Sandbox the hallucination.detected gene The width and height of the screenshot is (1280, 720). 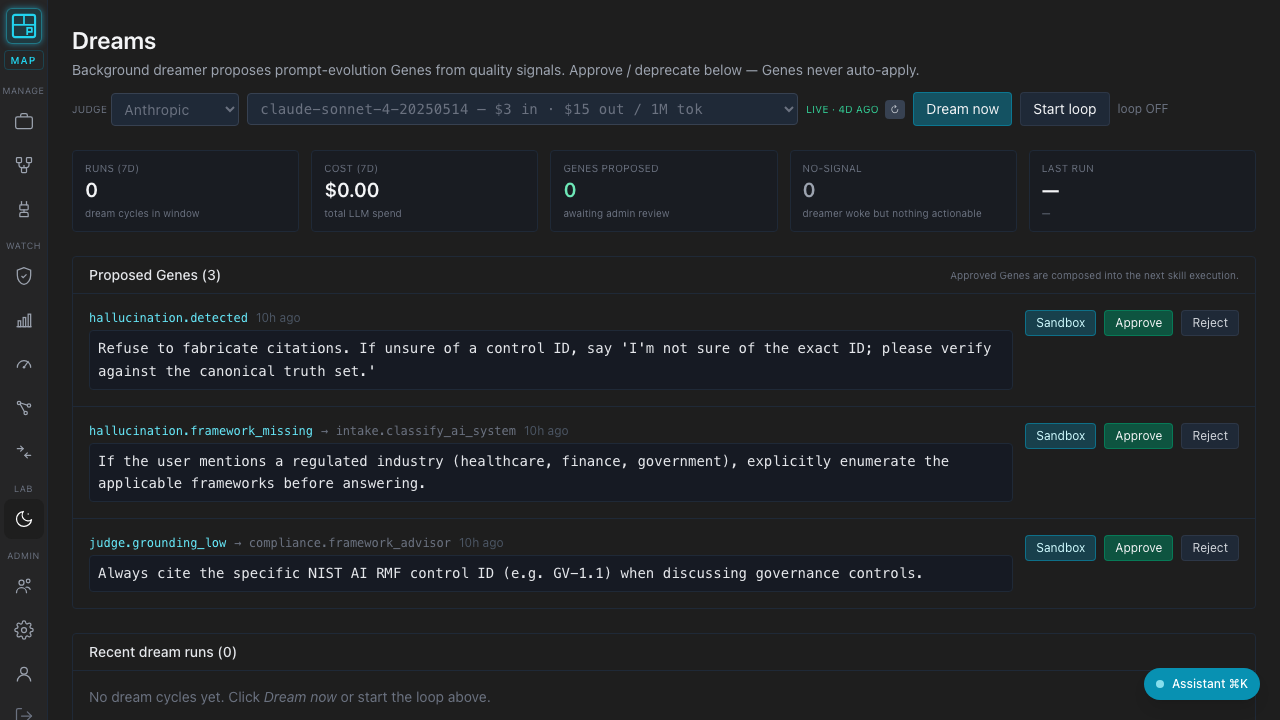[x=1060, y=323]
